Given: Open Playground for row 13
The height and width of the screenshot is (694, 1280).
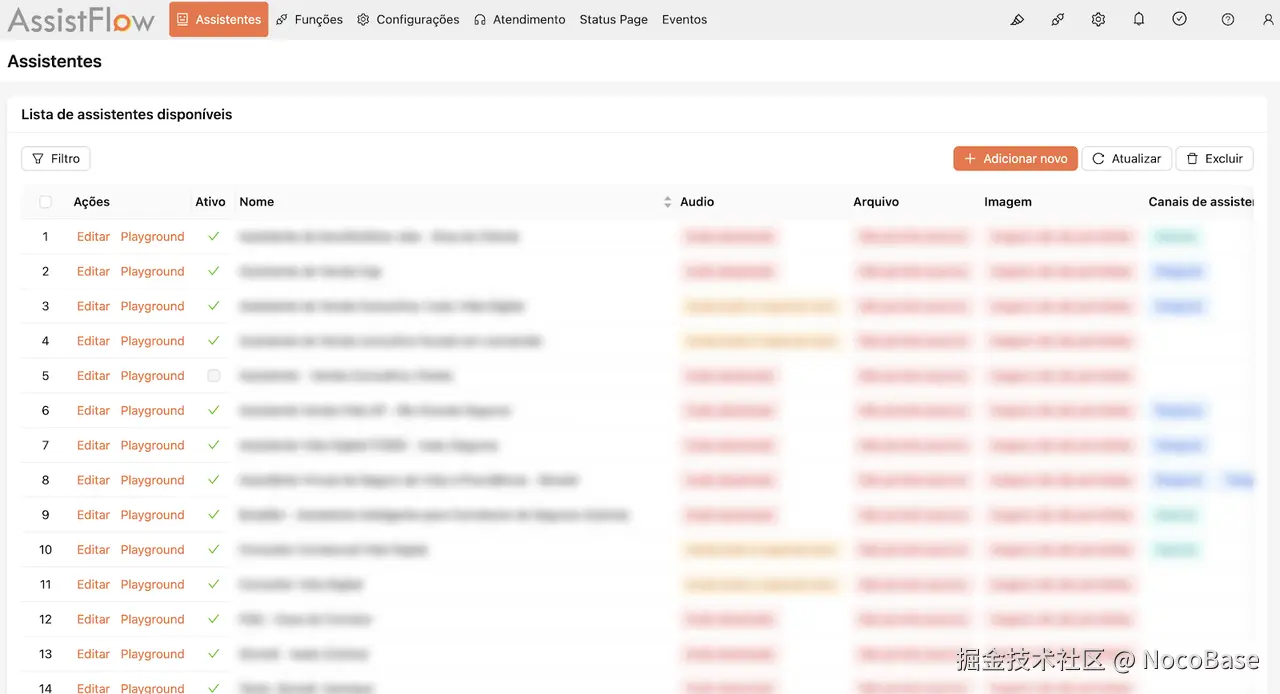Looking at the screenshot, I should click(x=152, y=654).
